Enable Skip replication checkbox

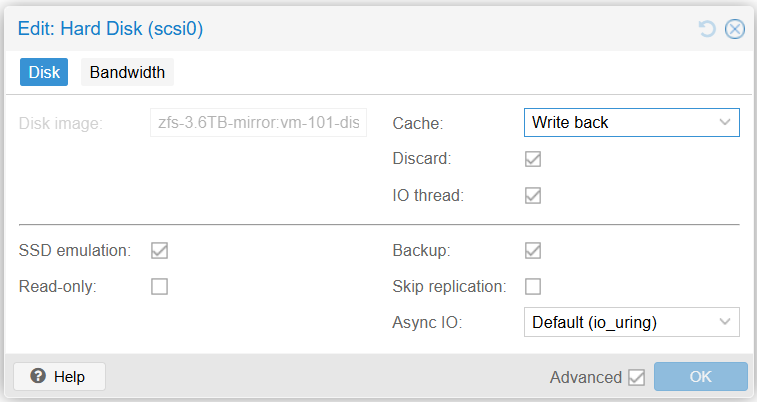pyautogui.click(x=533, y=287)
